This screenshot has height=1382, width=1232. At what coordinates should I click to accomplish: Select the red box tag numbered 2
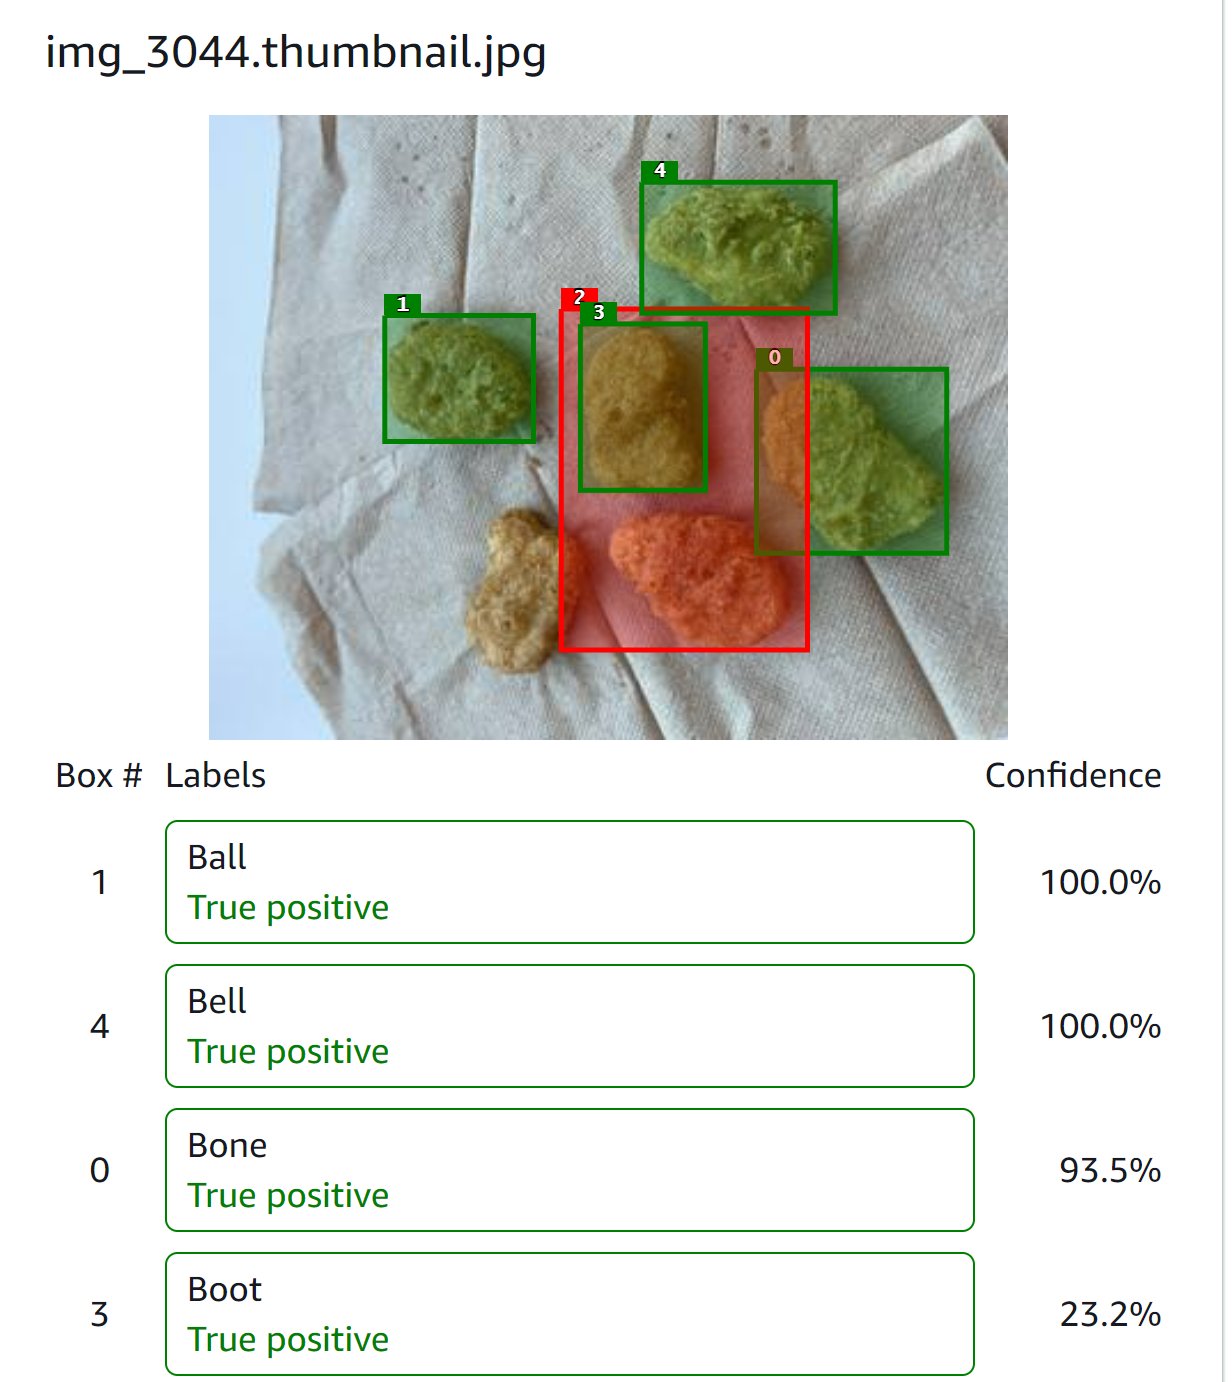coord(578,297)
